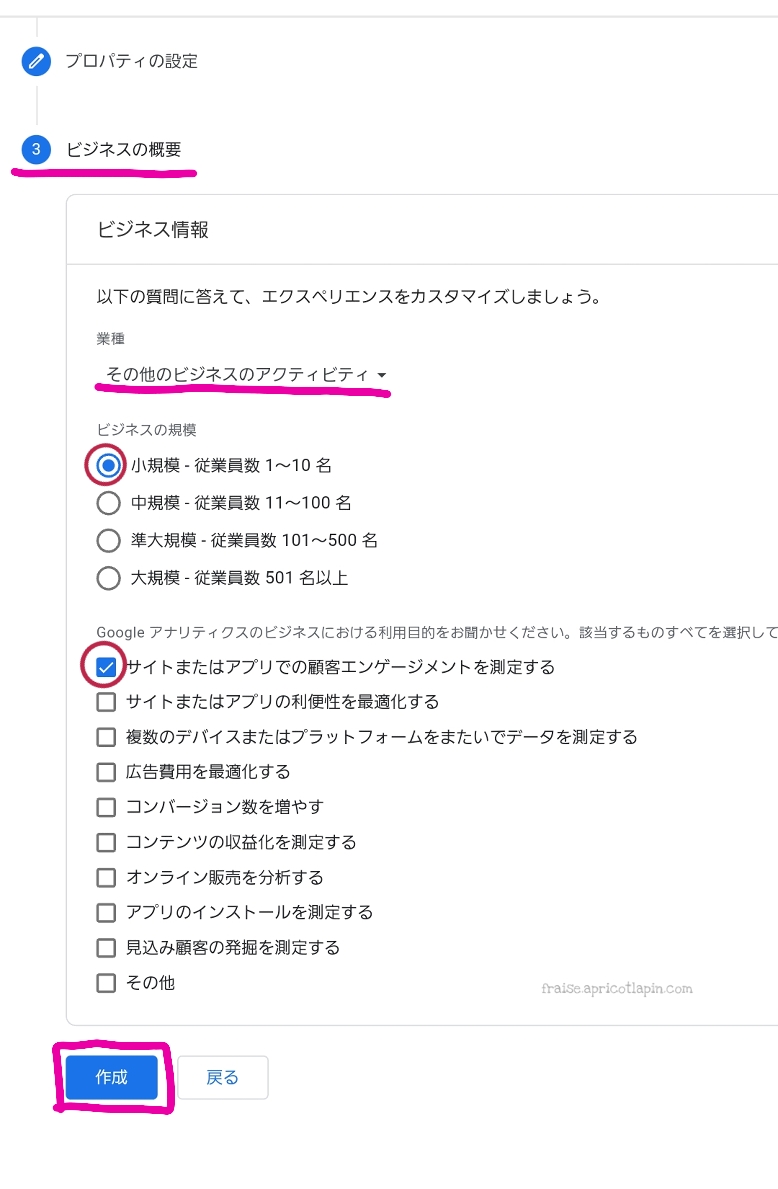The image size is (778, 1189).
Task: Click the pencil icon for プロパティの設定
Action: pyautogui.click(x=36, y=61)
